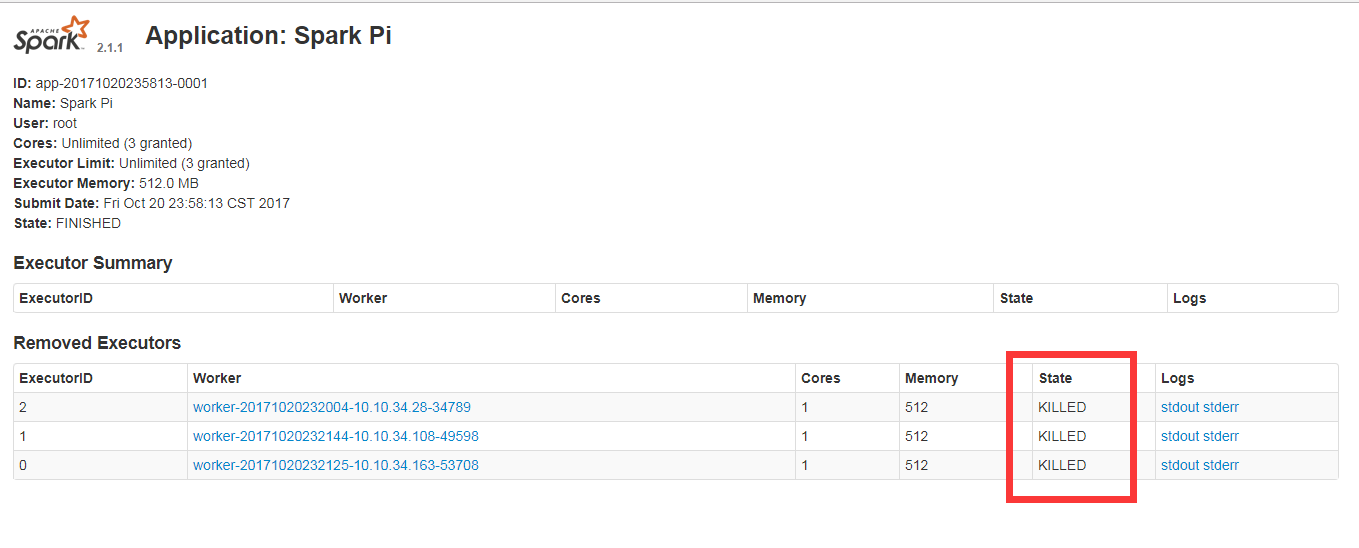
Task: View stderr log for executor 2
Action: (x=1220, y=407)
